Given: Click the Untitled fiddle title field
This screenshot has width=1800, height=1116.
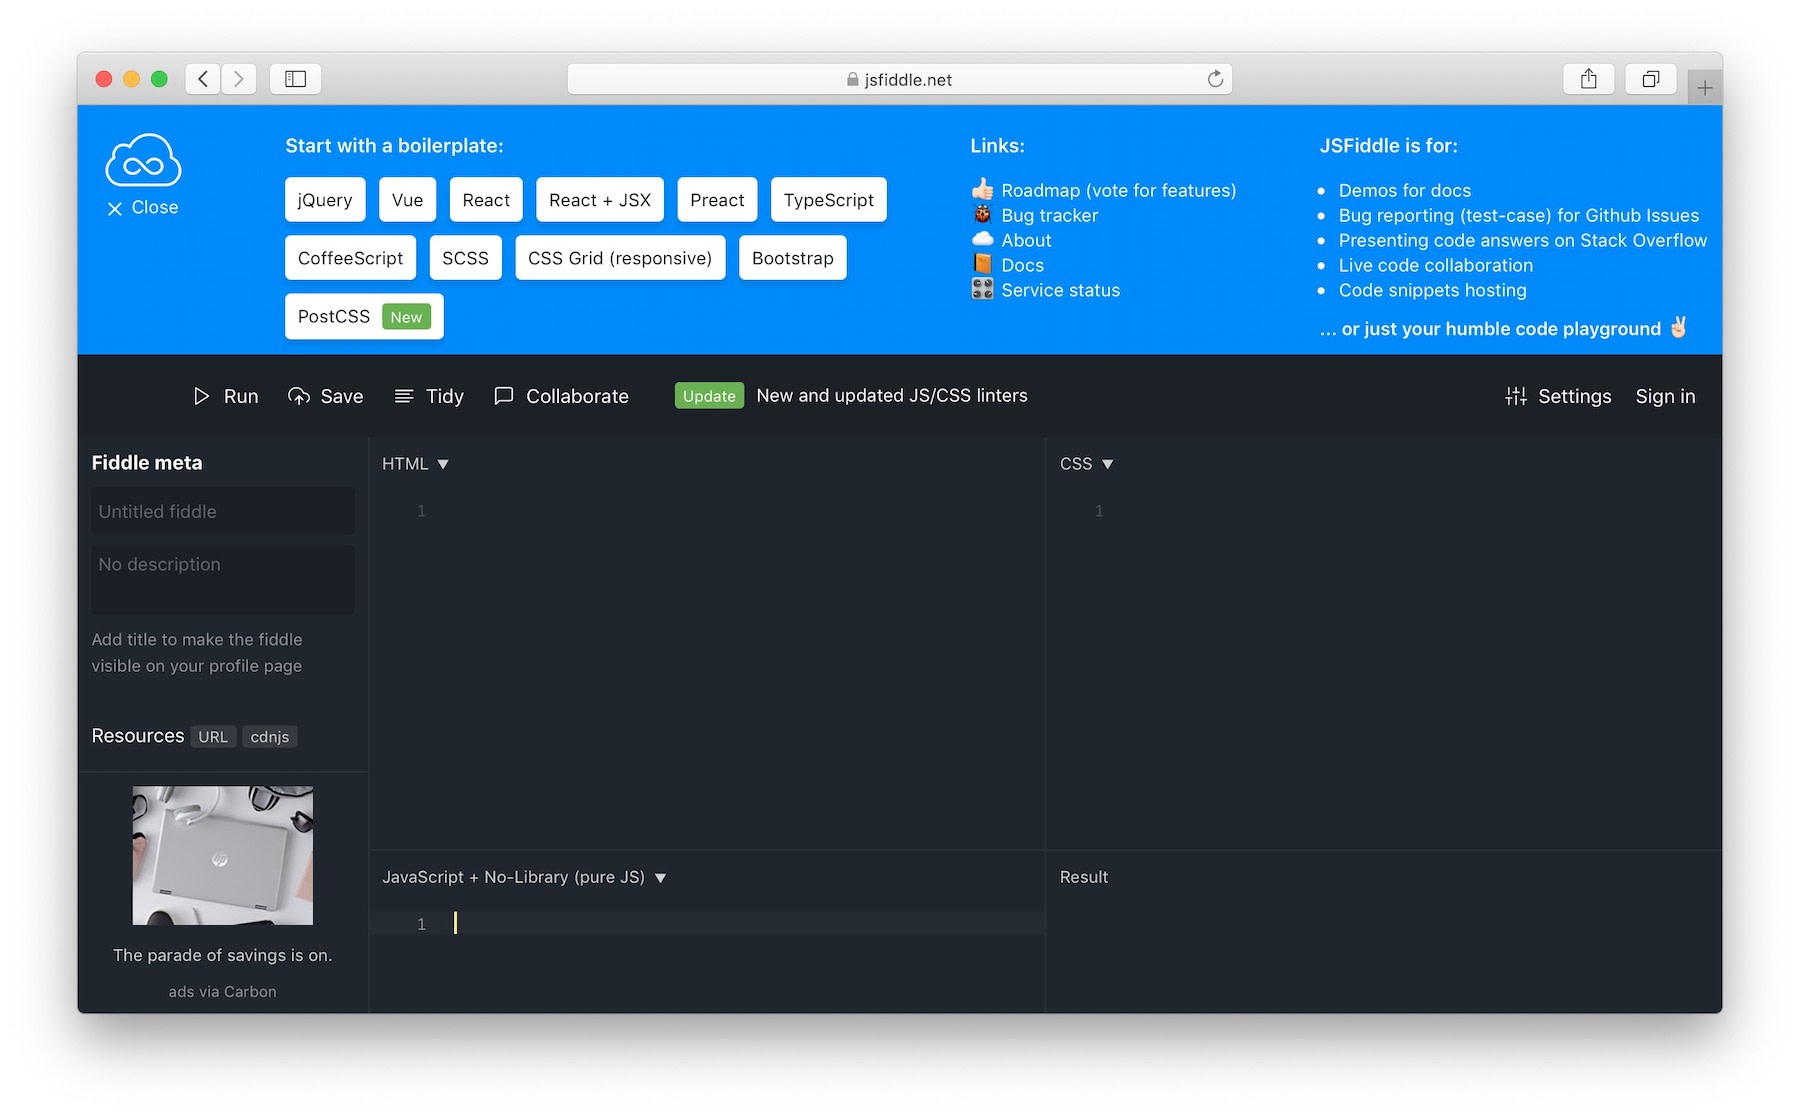Looking at the screenshot, I should (x=221, y=511).
